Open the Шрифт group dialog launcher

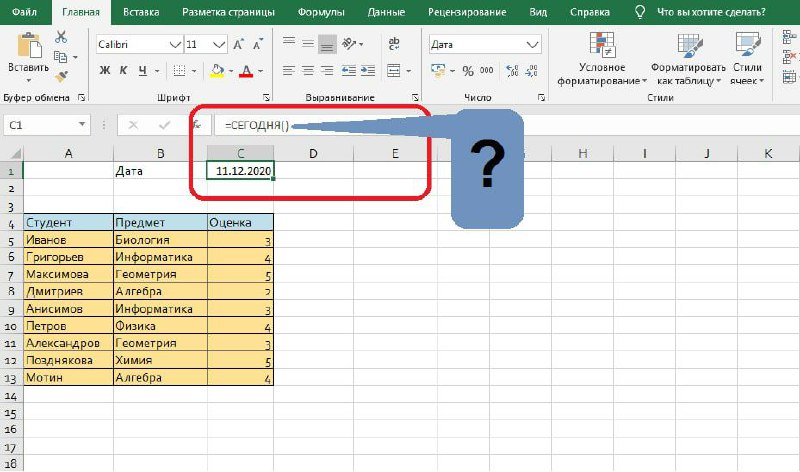(x=266, y=97)
